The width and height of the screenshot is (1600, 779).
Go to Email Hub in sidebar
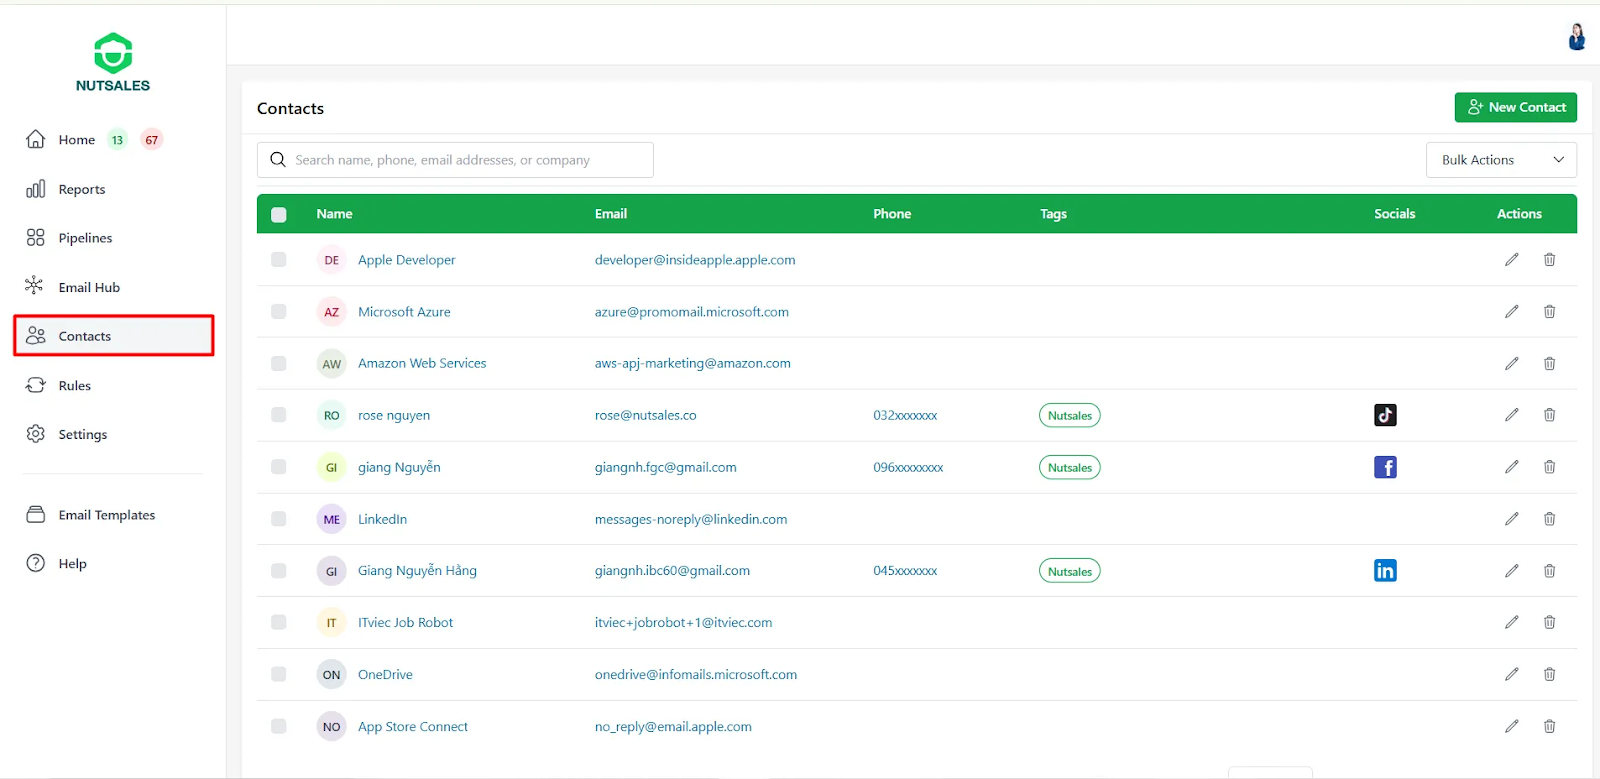click(89, 287)
